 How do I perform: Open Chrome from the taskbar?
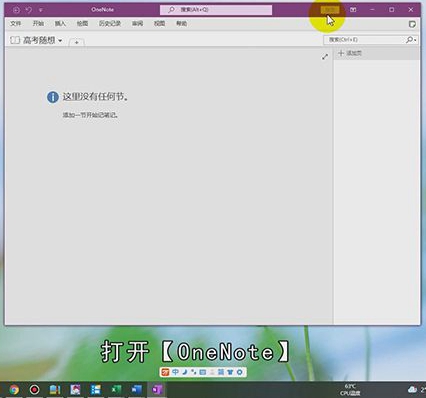pos(14,389)
